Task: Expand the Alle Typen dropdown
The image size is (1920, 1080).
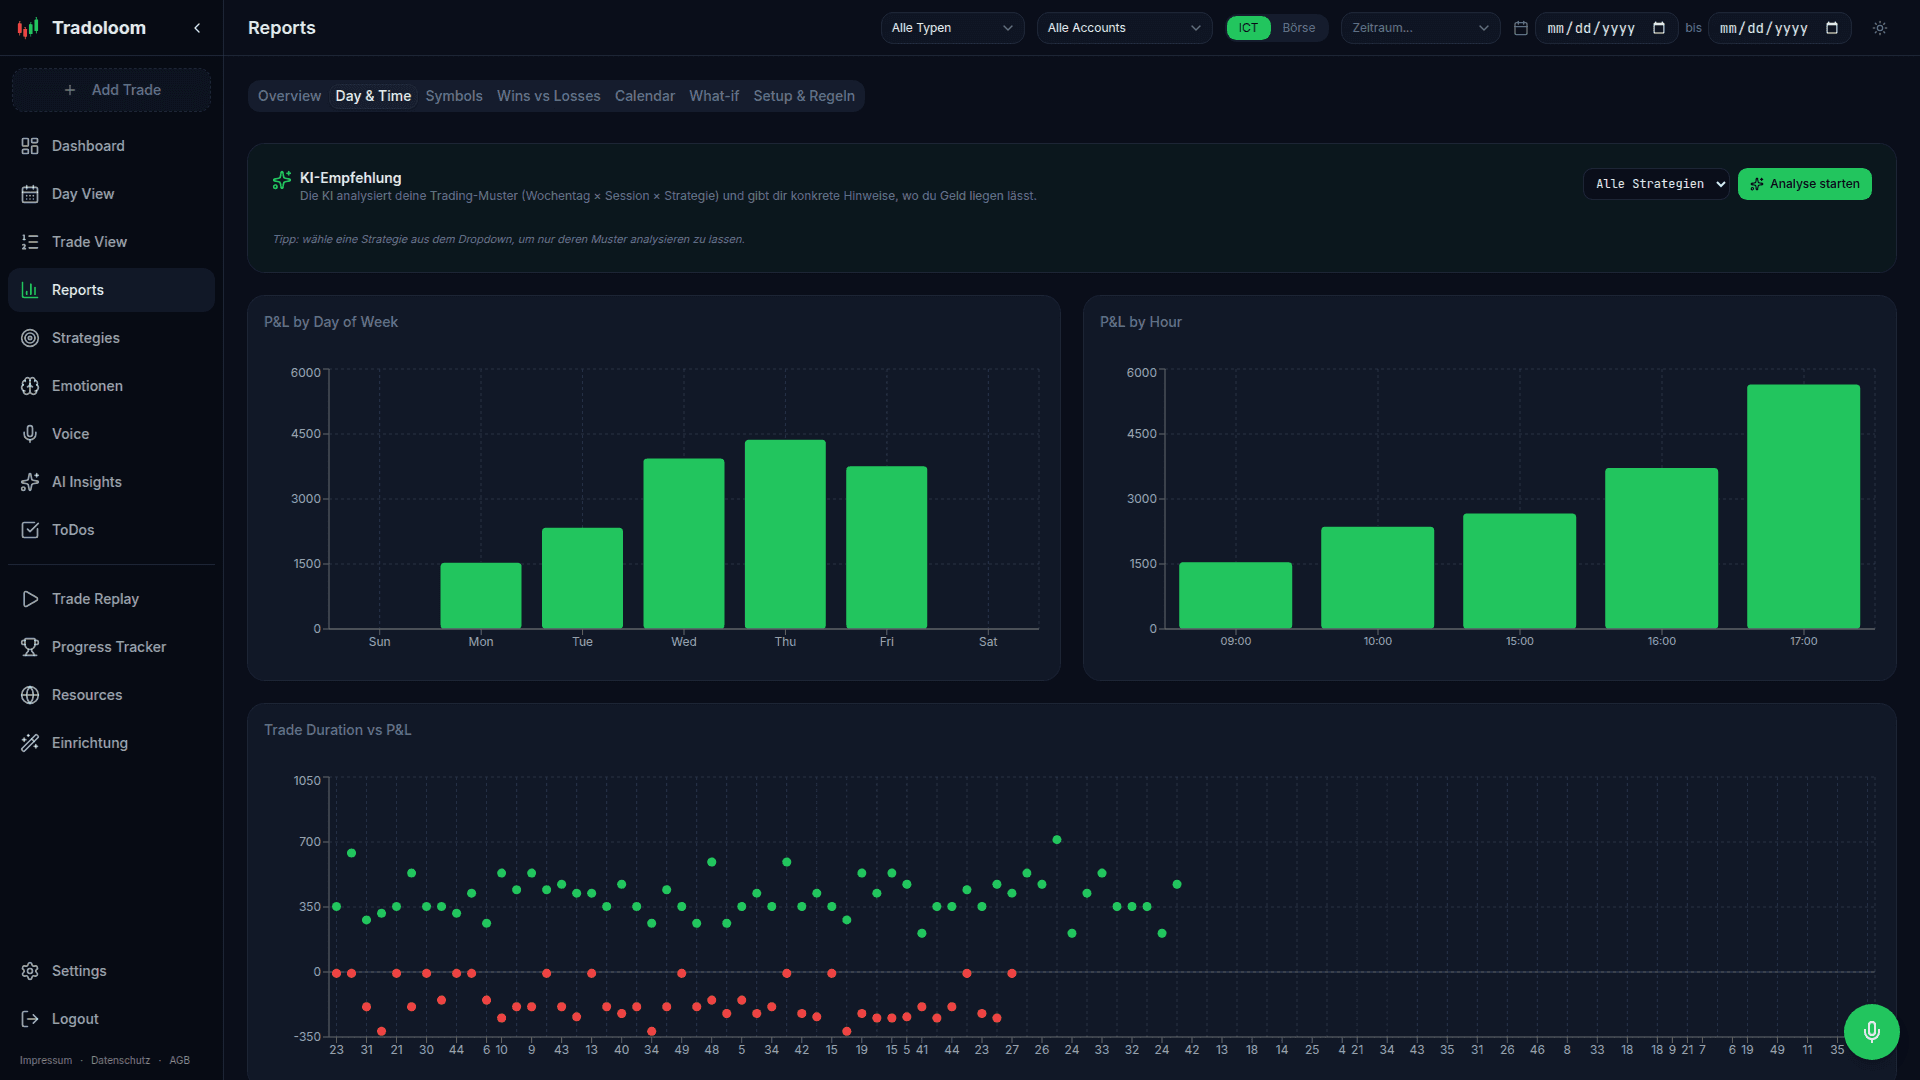Action: pos(952,28)
